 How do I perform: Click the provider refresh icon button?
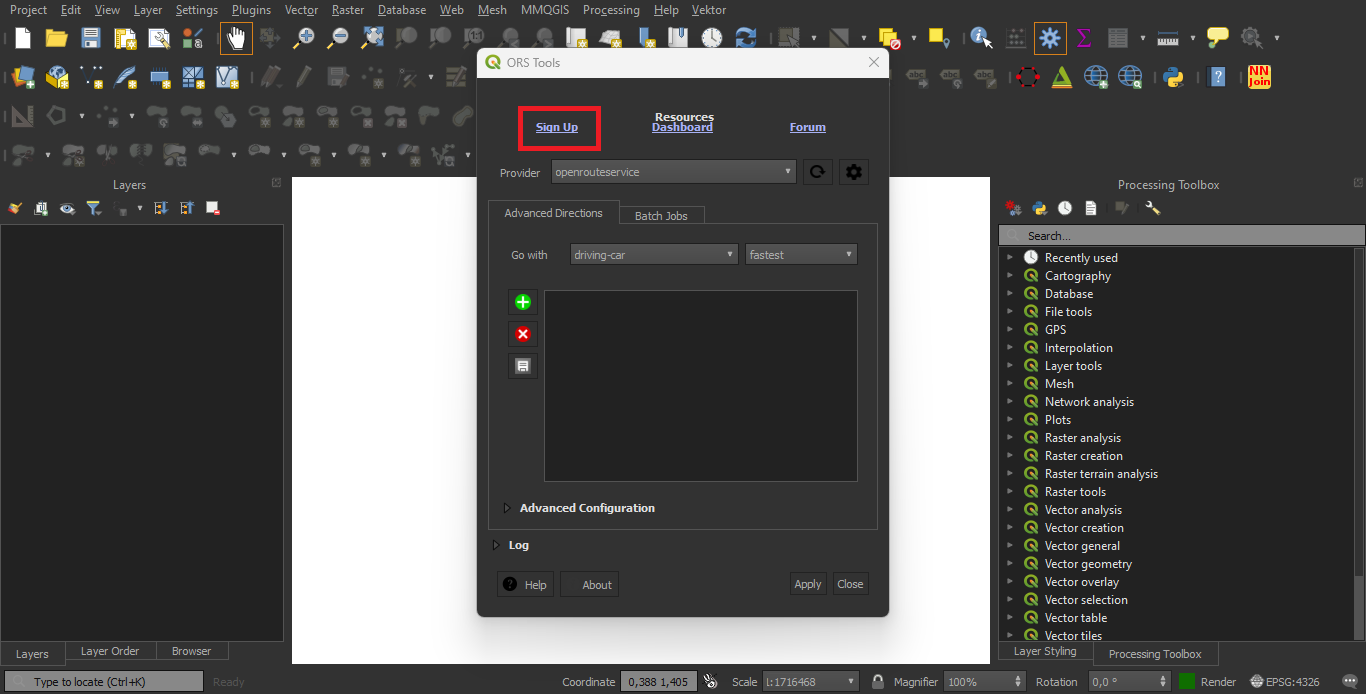click(x=817, y=172)
